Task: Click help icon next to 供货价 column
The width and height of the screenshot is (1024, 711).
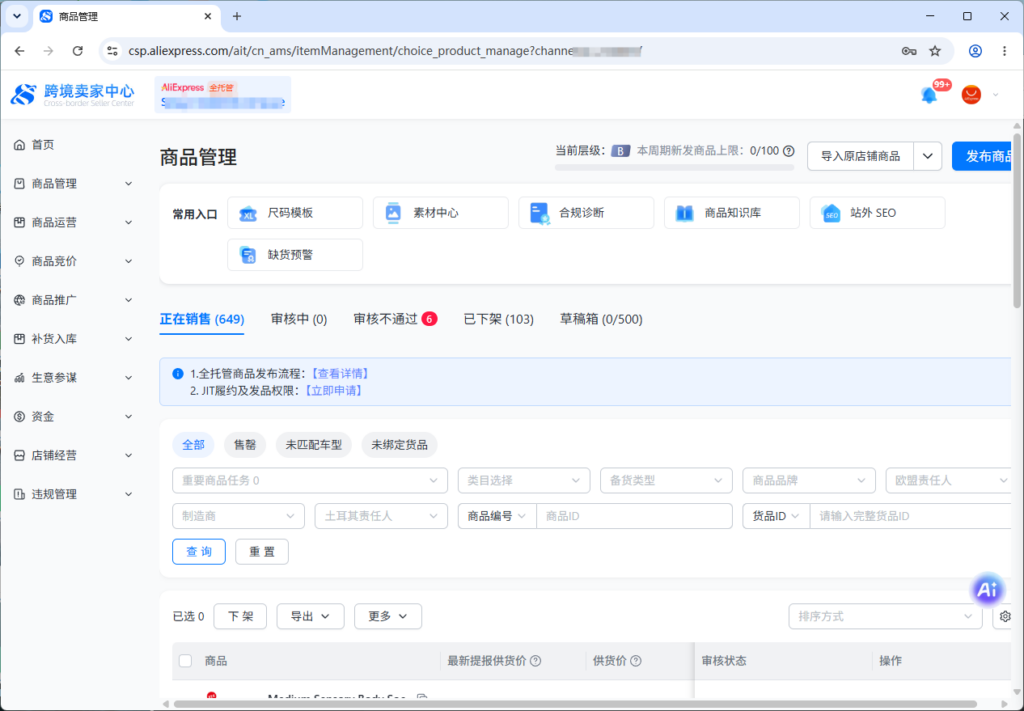Action: (635, 661)
